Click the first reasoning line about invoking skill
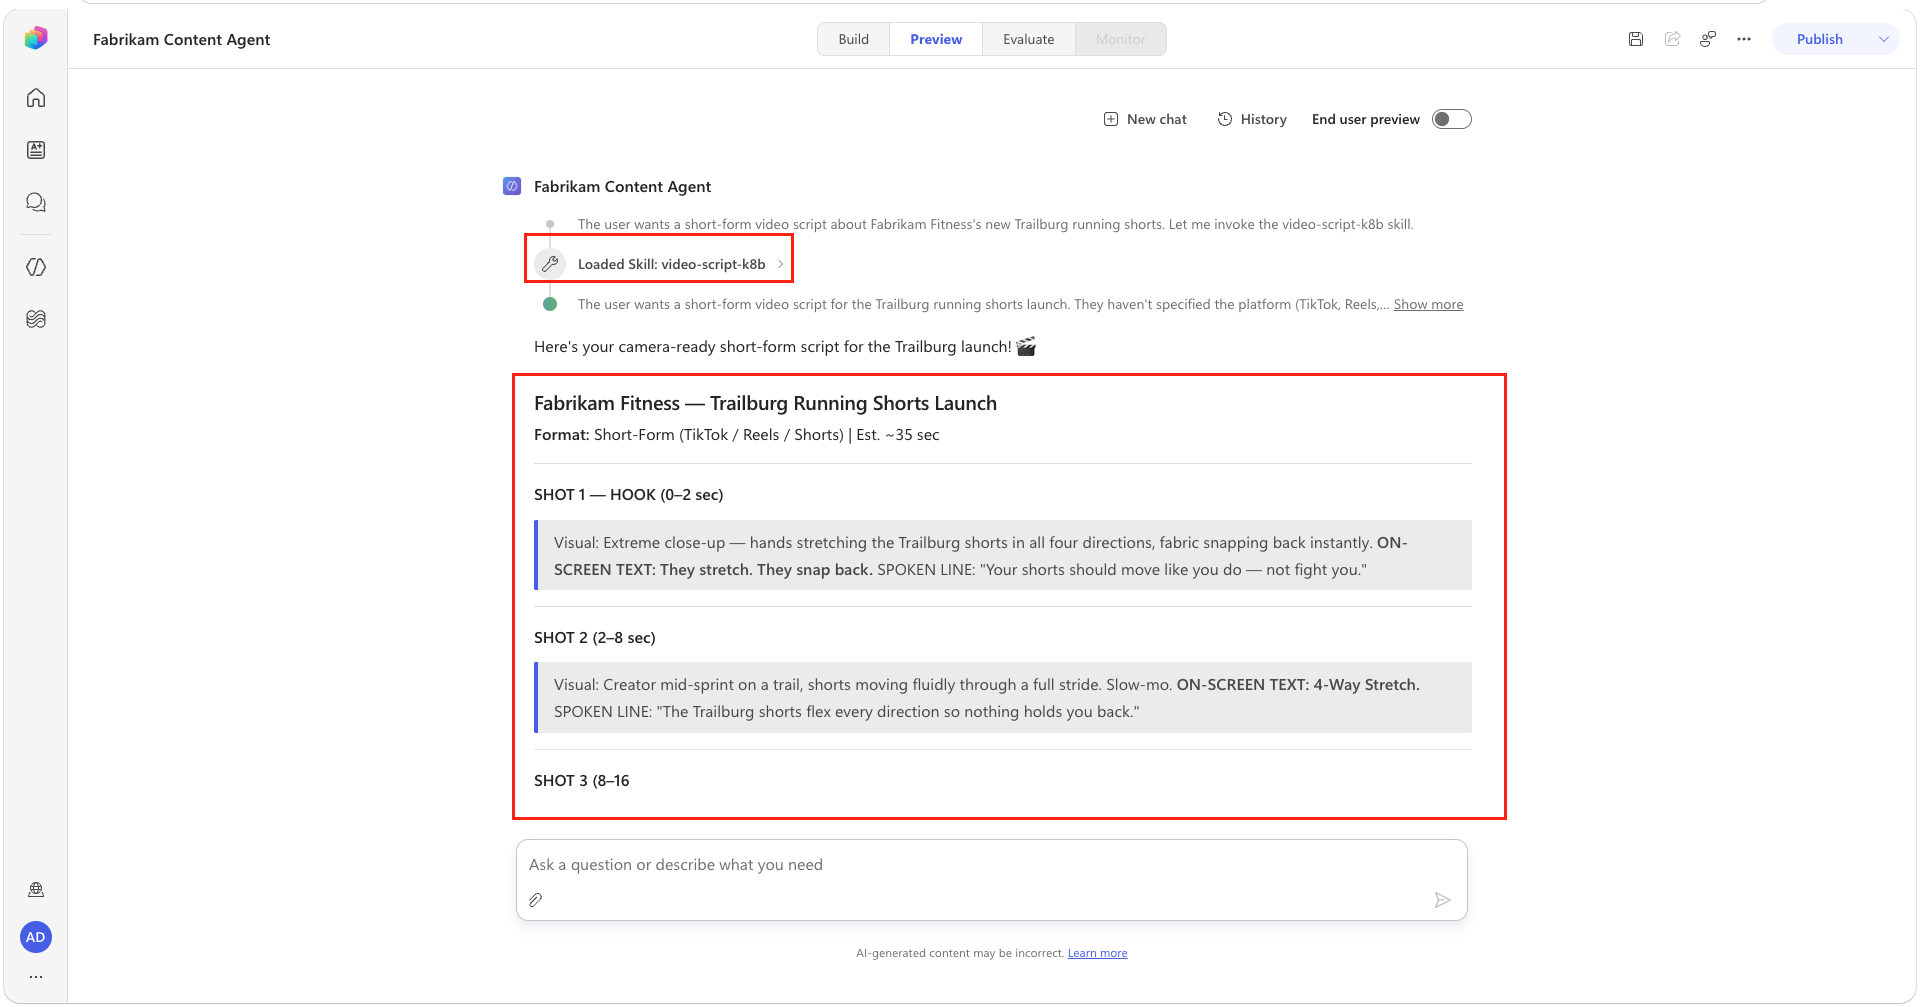Viewport: 1920px width, 1007px height. click(x=995, y=224)
